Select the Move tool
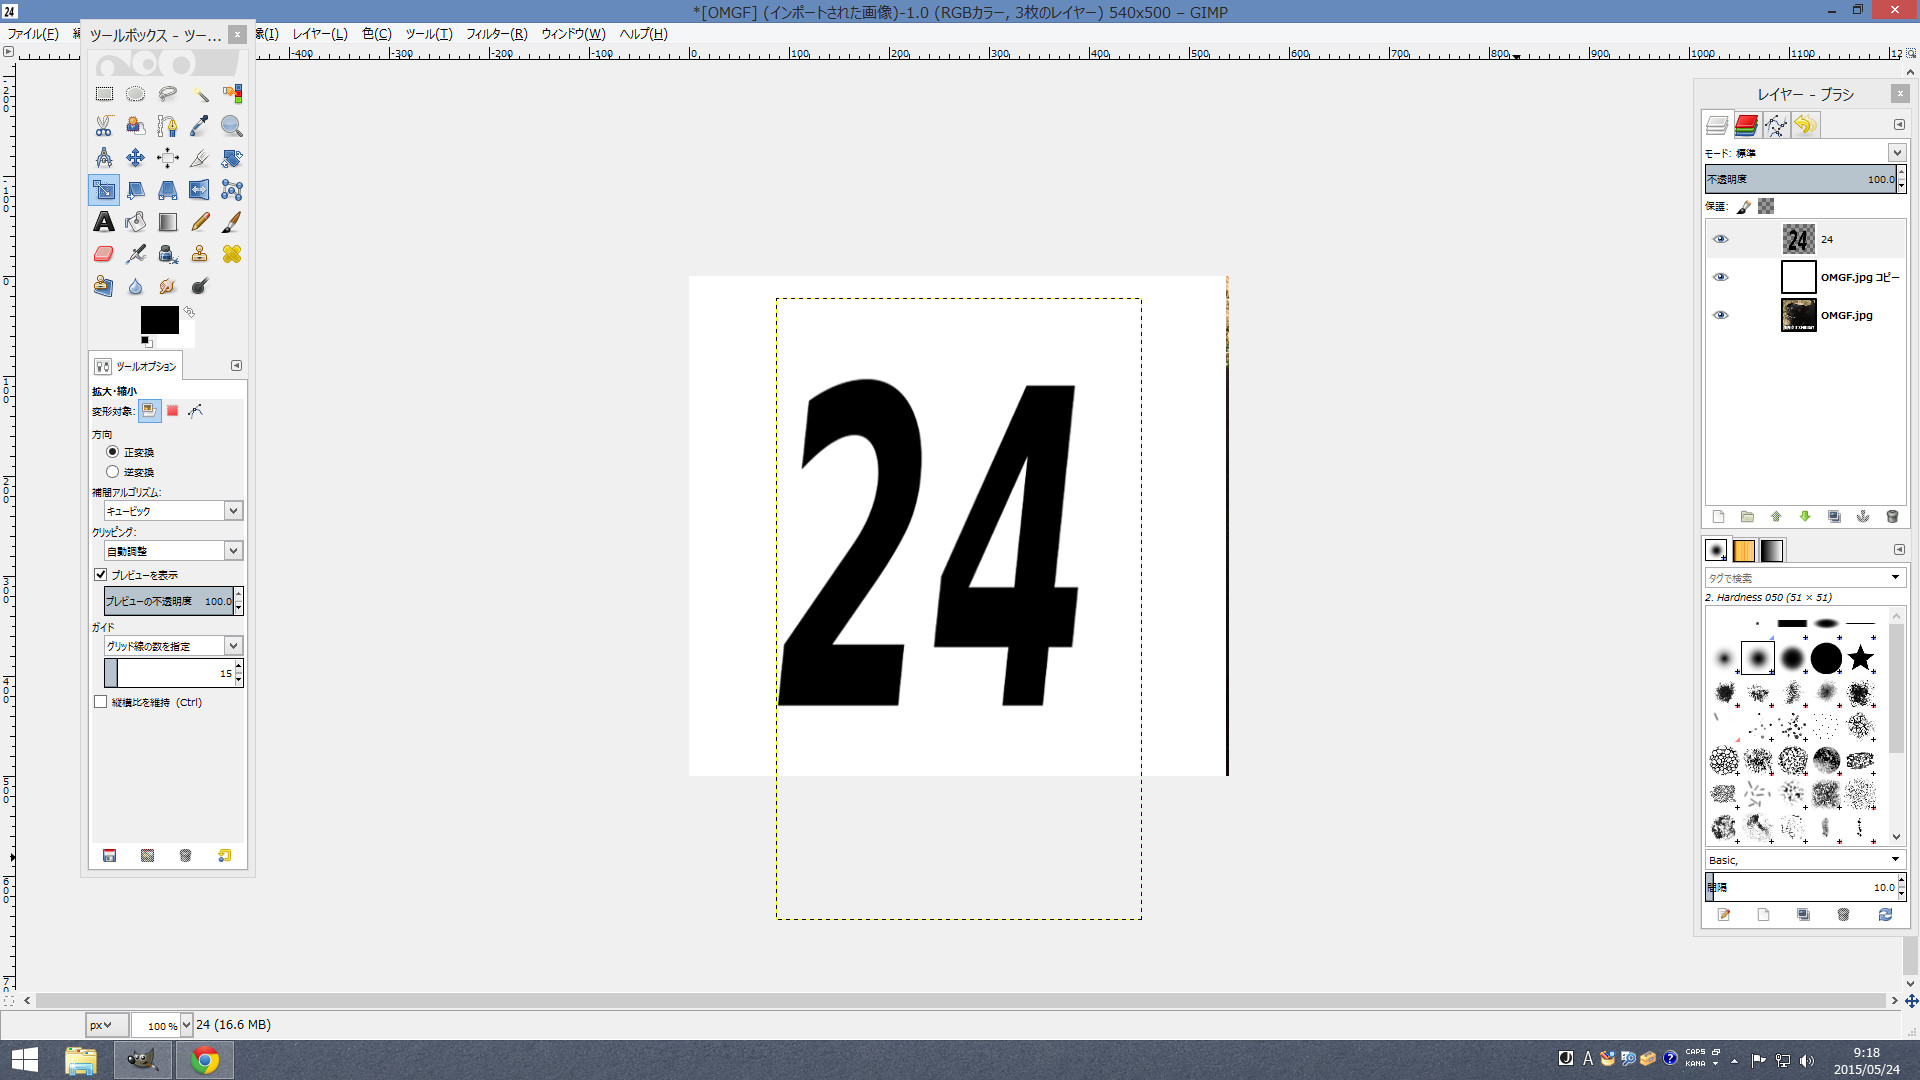Viewport: 1920px width, 1080px height. click(x=135, y=158)
